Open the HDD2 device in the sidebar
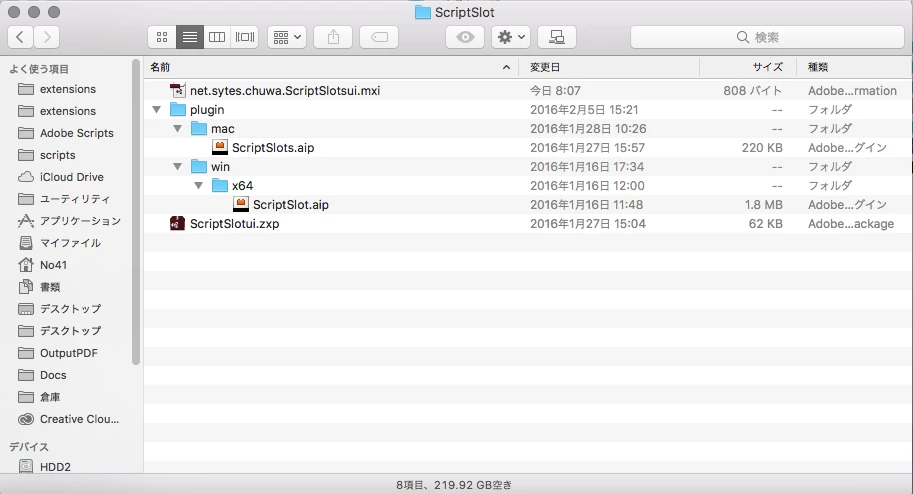913x494 pixels. pyautogui.click(x=55, y=467)
